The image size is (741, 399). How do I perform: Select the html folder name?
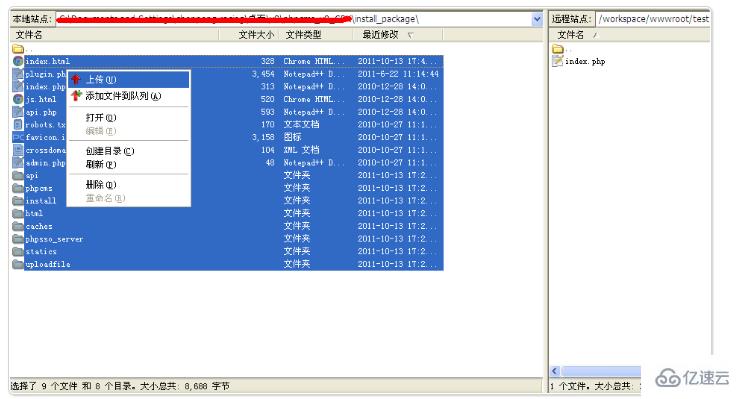tap(34, 213)
